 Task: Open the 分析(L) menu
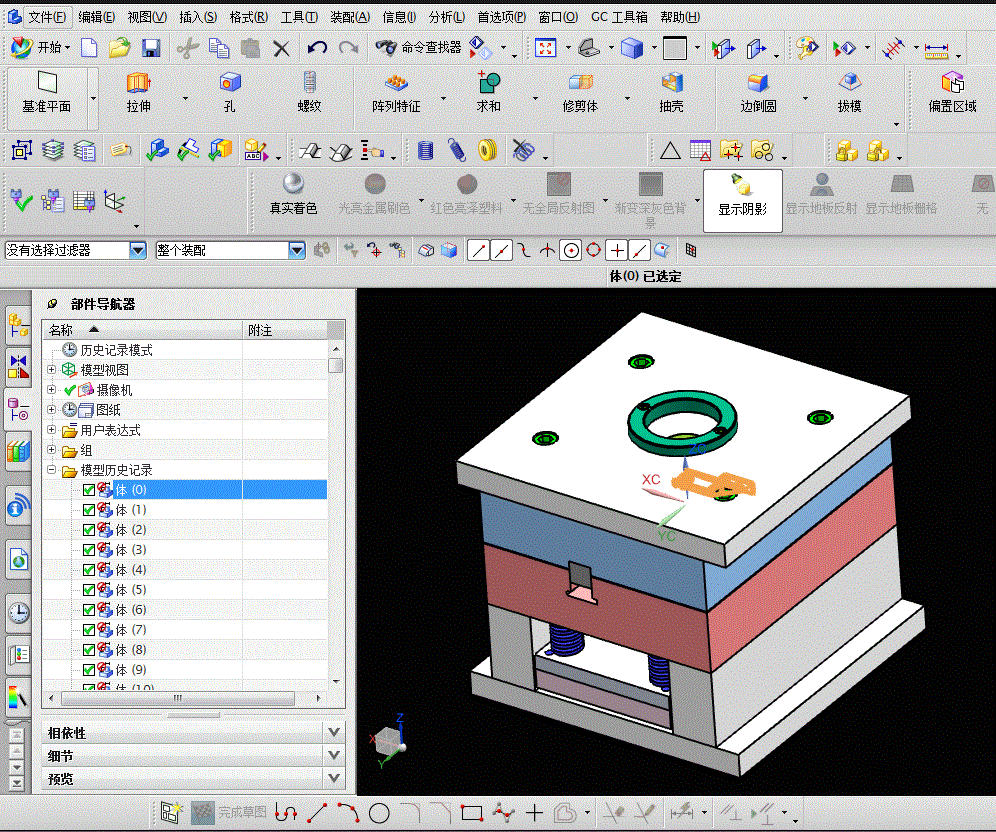446,17
